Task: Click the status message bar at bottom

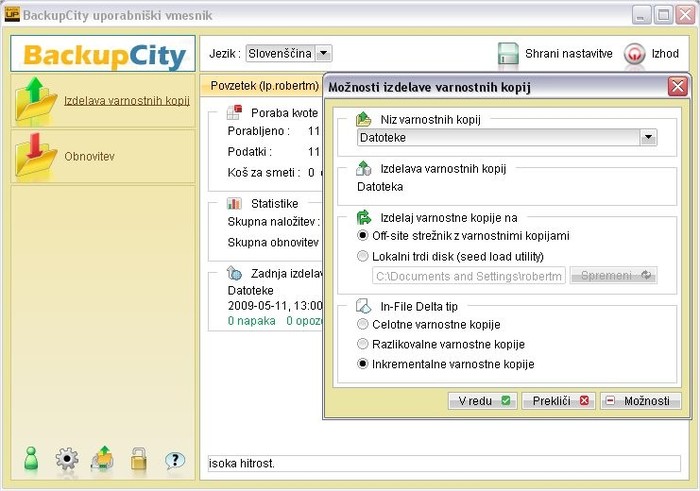Action: pos(444,463)
